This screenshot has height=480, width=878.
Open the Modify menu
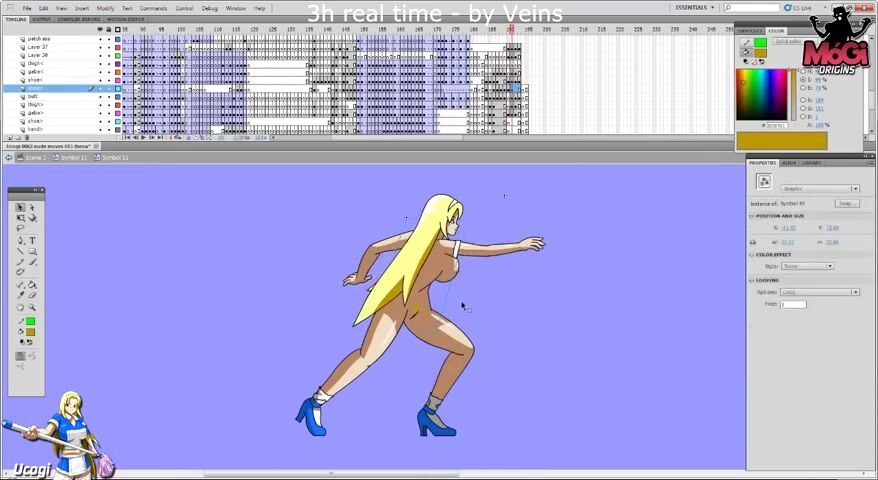[x=105, y=8]
